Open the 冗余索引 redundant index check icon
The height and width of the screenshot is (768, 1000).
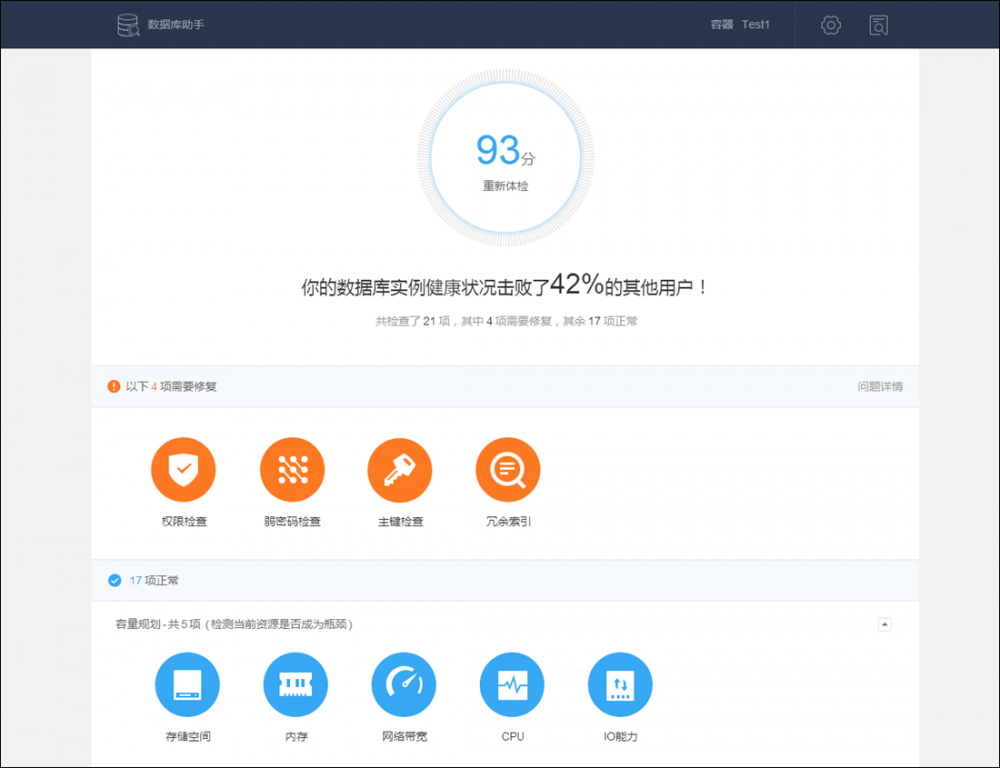point(507,469)
